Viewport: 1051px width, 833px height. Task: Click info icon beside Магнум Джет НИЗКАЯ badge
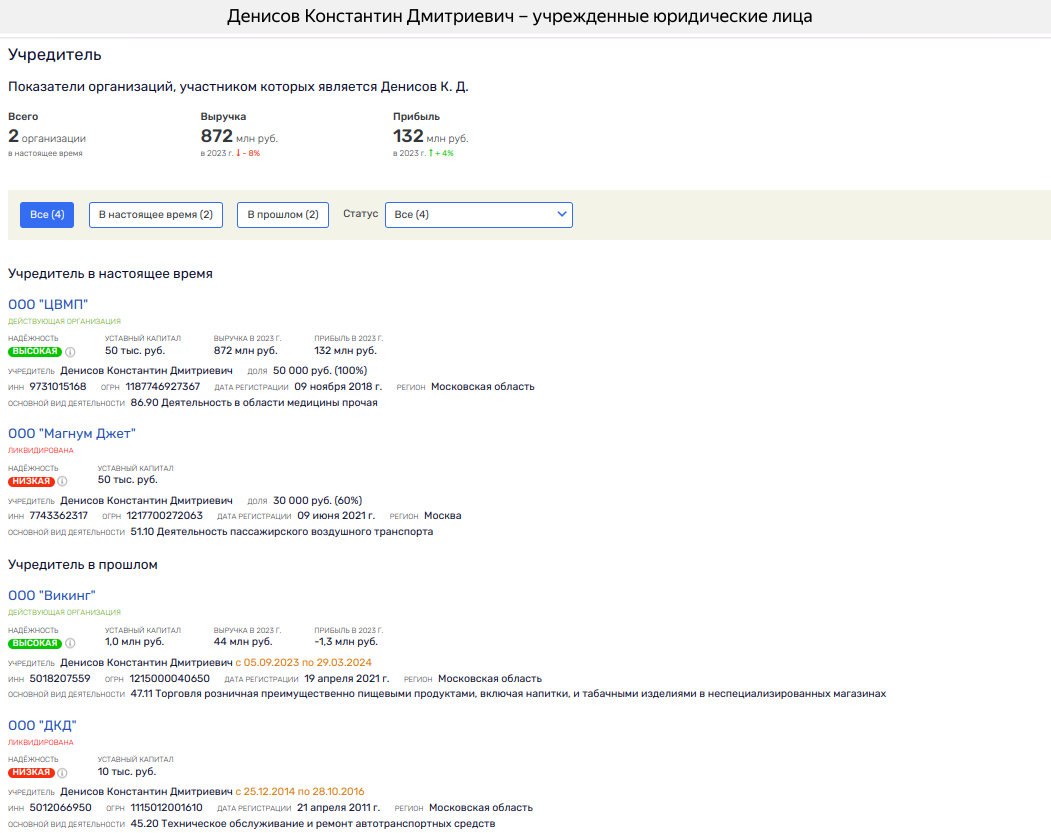[x=62, y=482]
